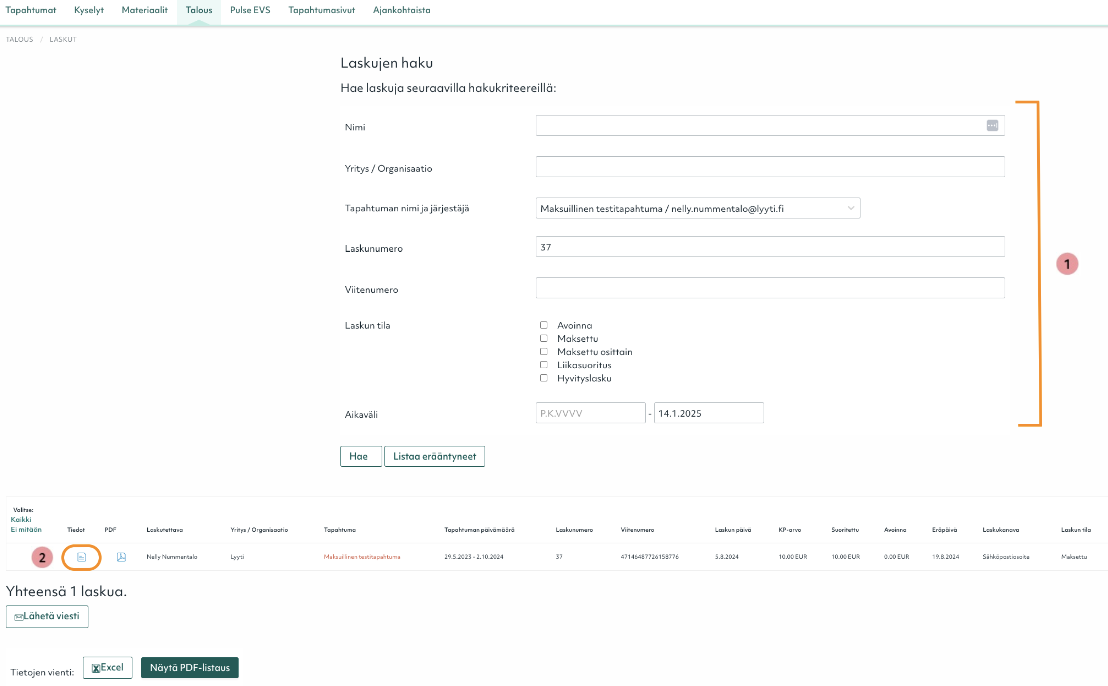Open the Tapahtumasivut tab
Image resolution: width=1108 pixels, height=686 pixels.
[322, 10]
